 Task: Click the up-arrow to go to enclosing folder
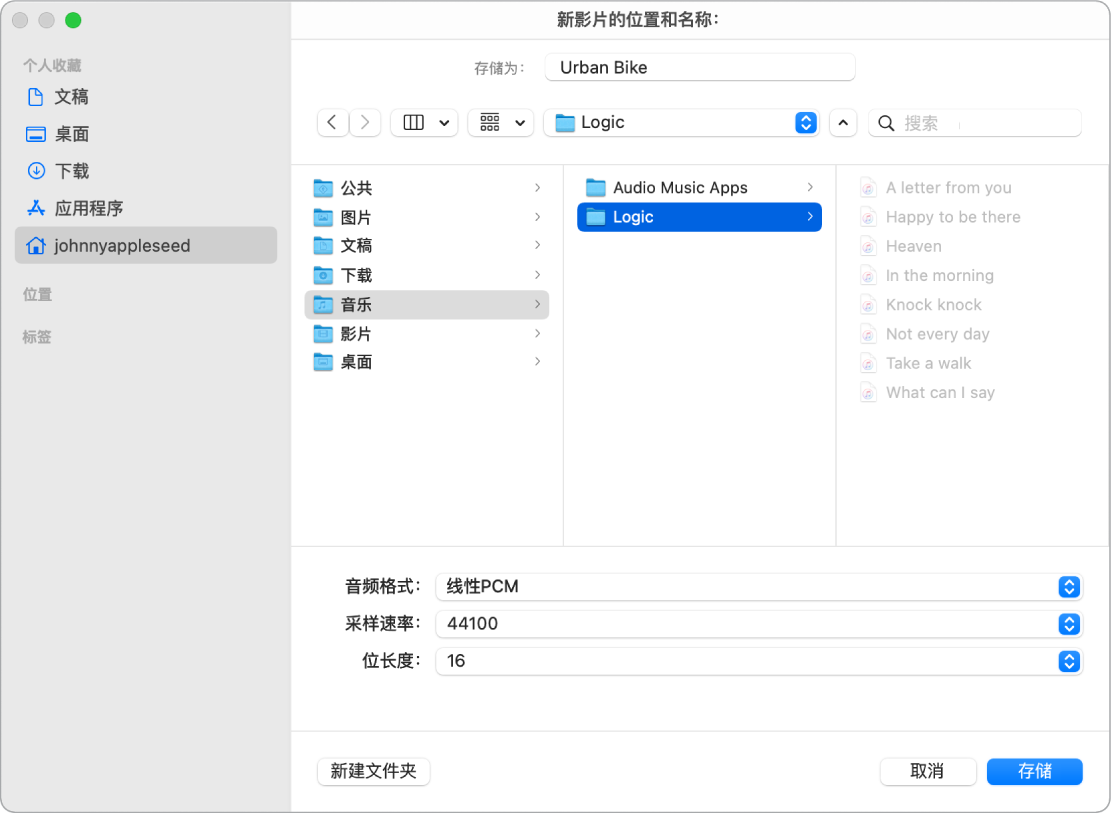click(843, 122)
